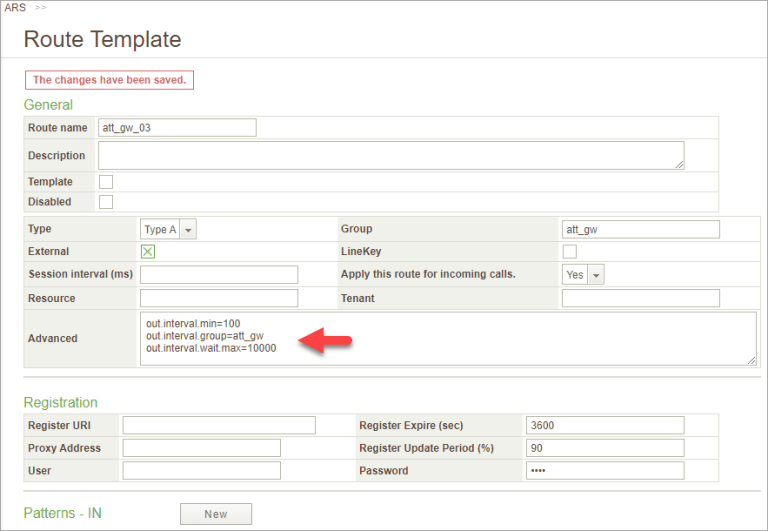Image resolution: width=768 pixels, height=531 pixels.
Task: Open the Type A dropdown
Action: coord(168,229)
